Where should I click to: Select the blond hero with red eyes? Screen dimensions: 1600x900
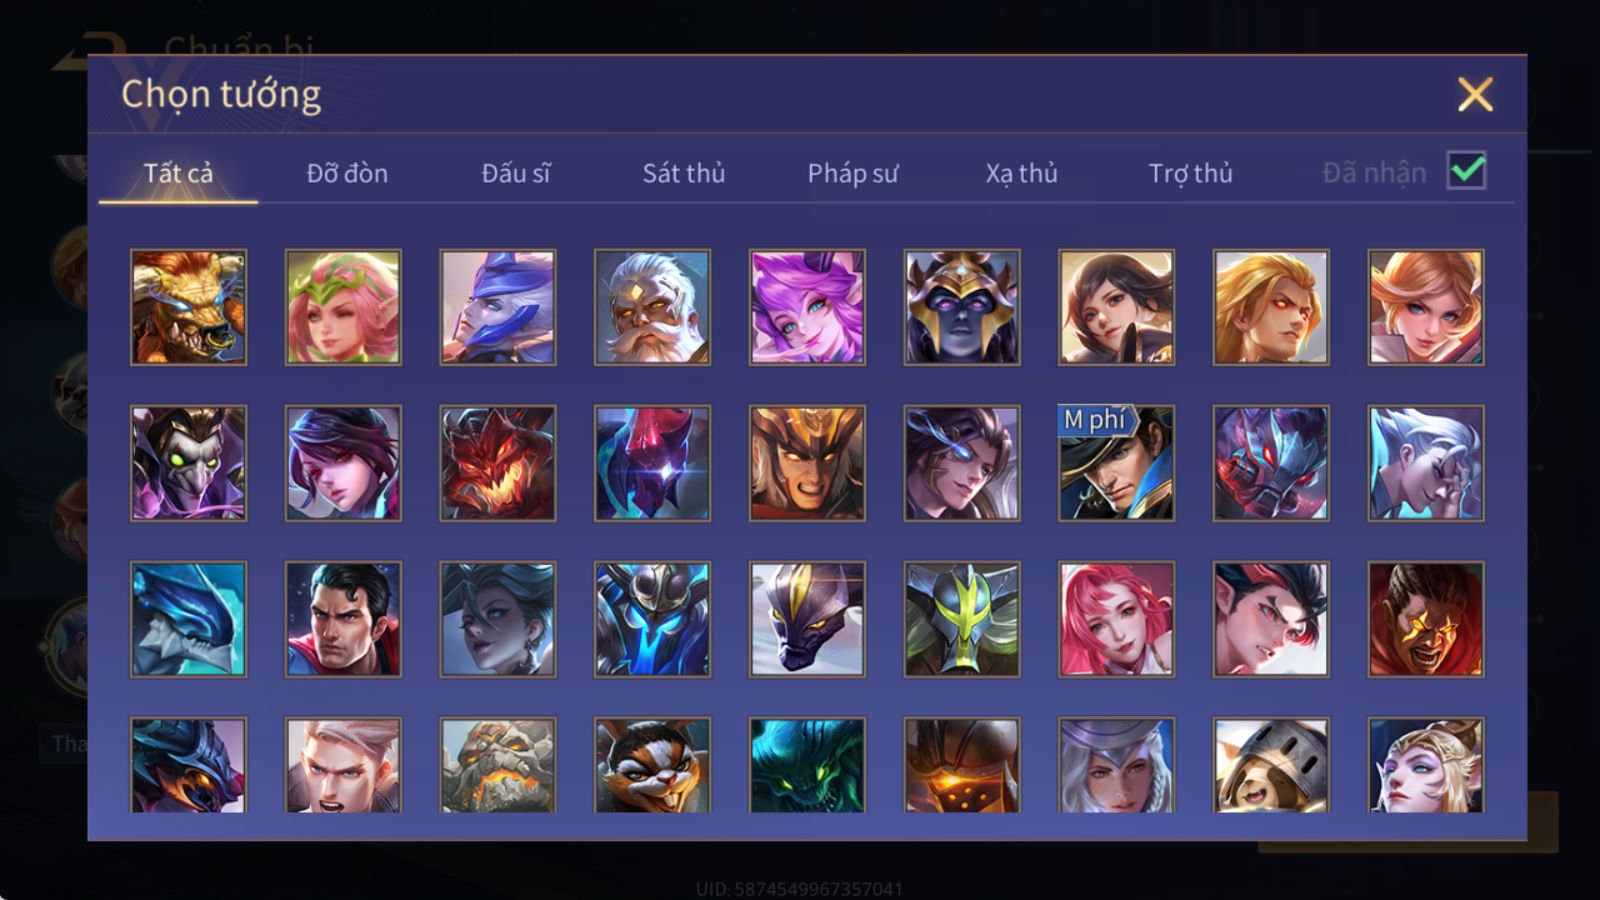point(1271,307)
